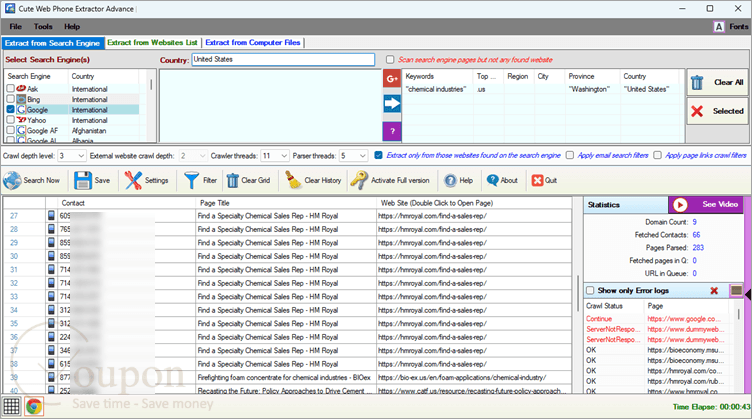Click the Web Site column header
752x419 pixels.
pos(474,203)
